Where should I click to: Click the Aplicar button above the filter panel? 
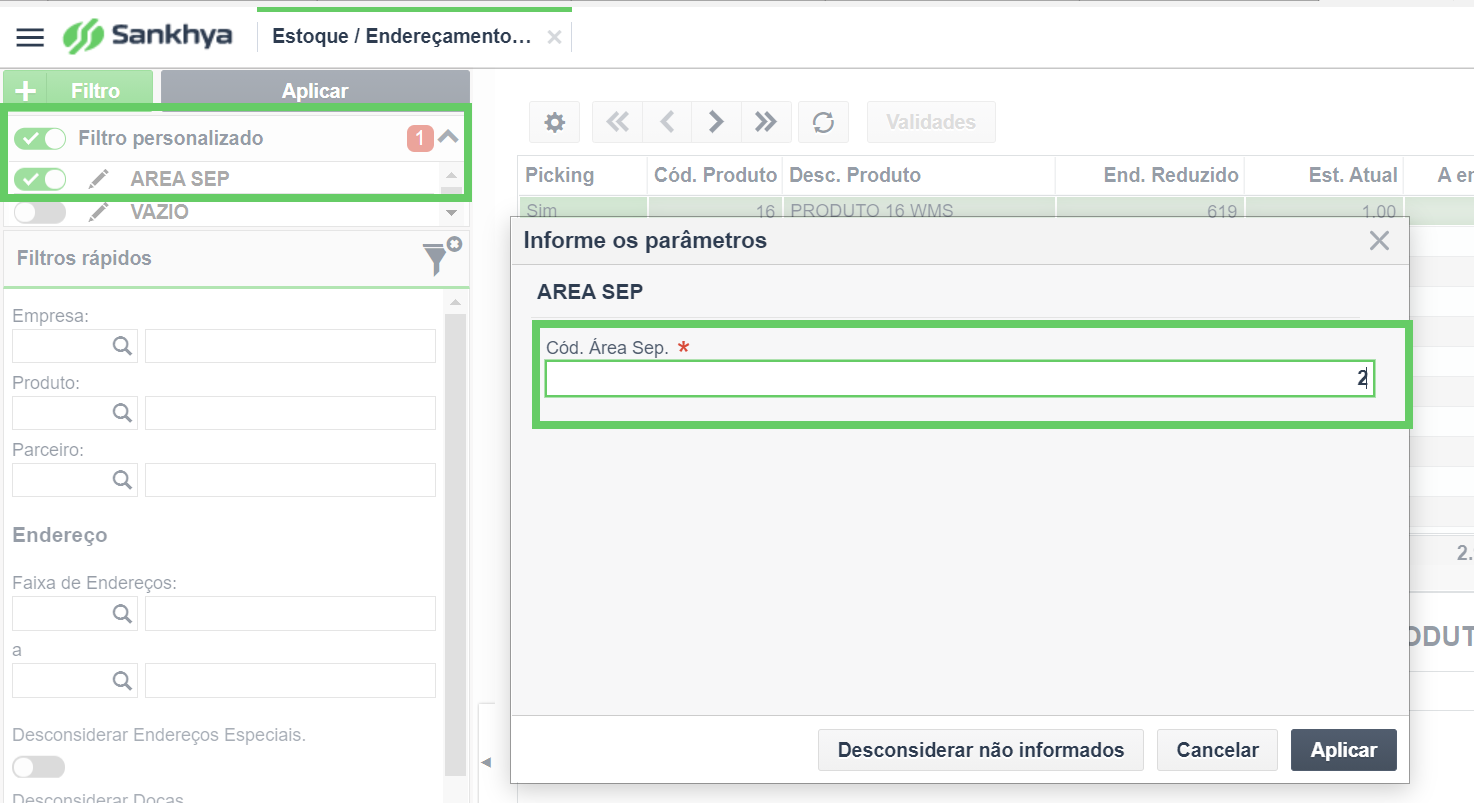click(x=315, y=90)
